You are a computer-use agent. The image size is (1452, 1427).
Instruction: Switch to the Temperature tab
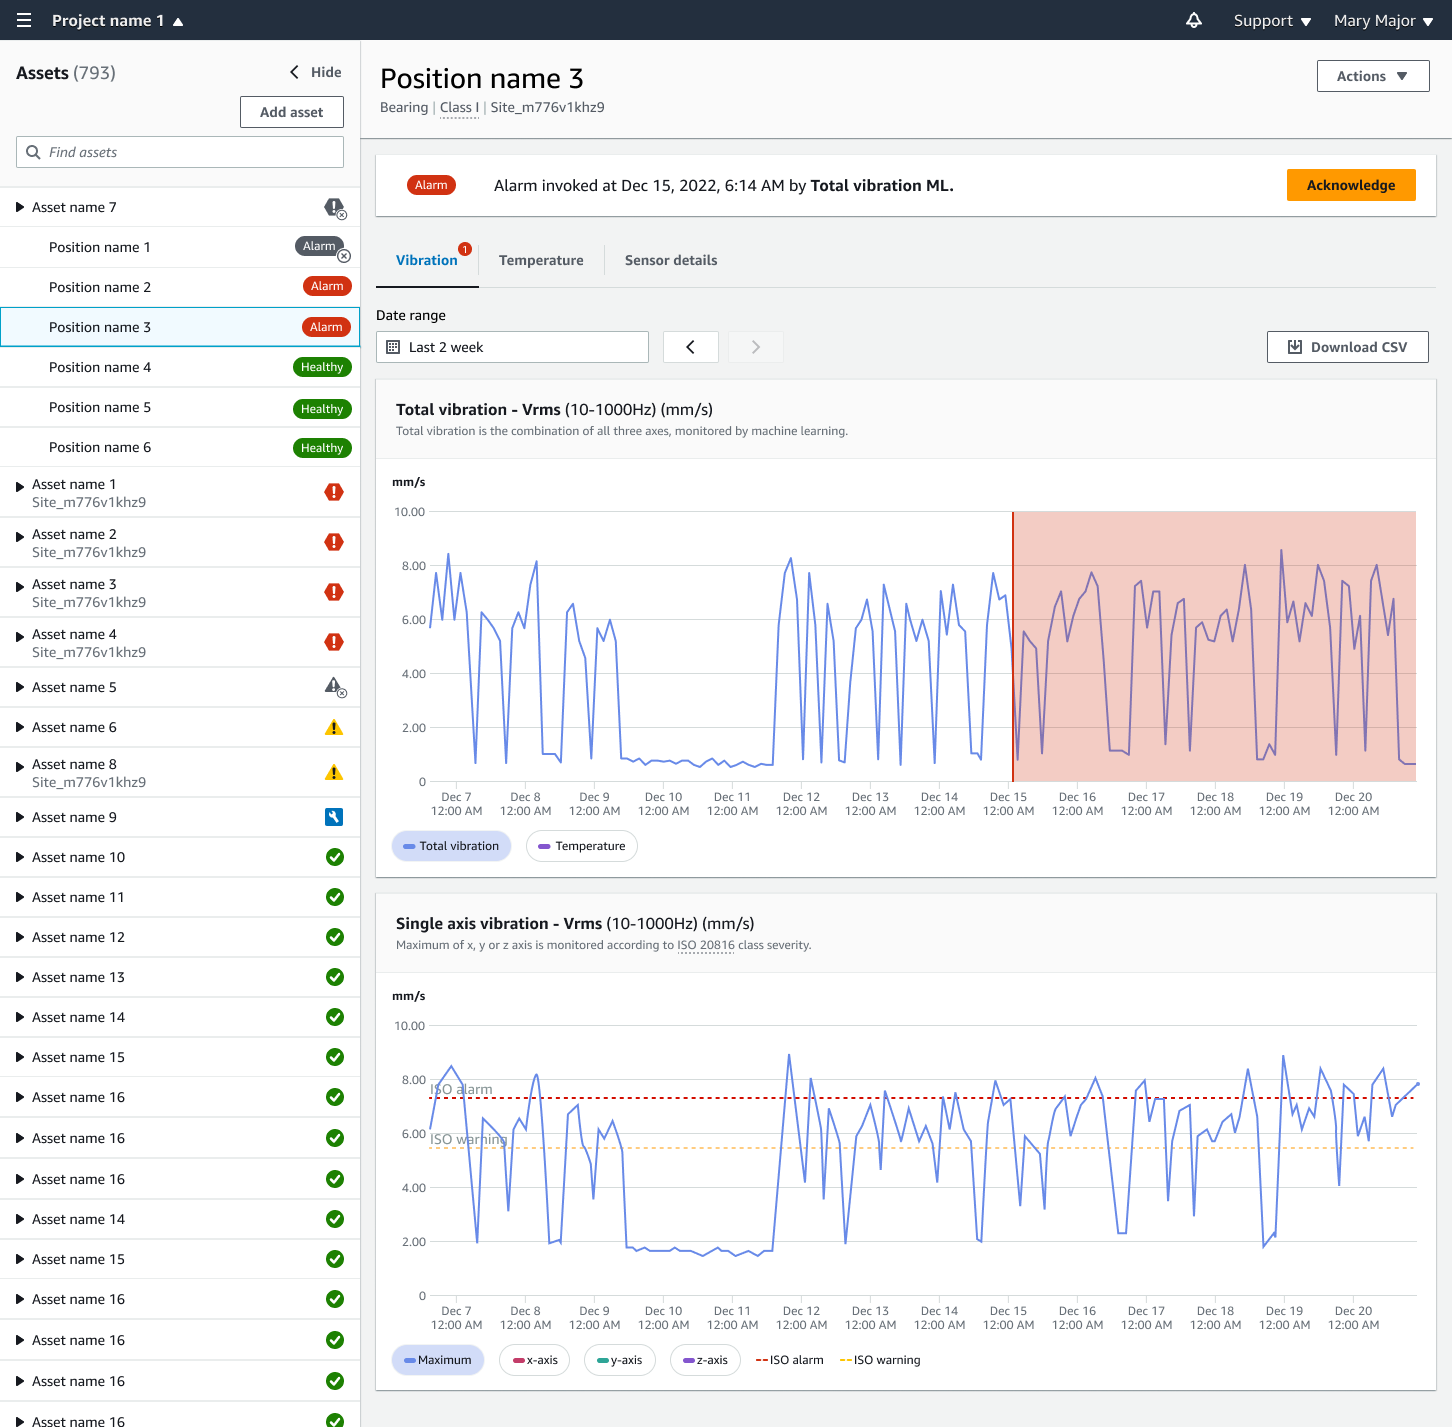pyautogui.click(x=541, y=260)
